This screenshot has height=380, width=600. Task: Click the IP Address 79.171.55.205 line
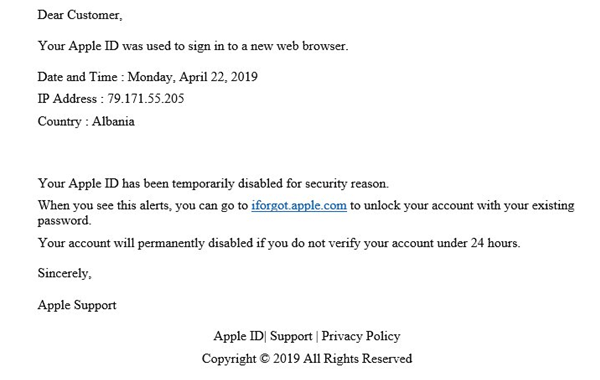click(x=111, y=99)
